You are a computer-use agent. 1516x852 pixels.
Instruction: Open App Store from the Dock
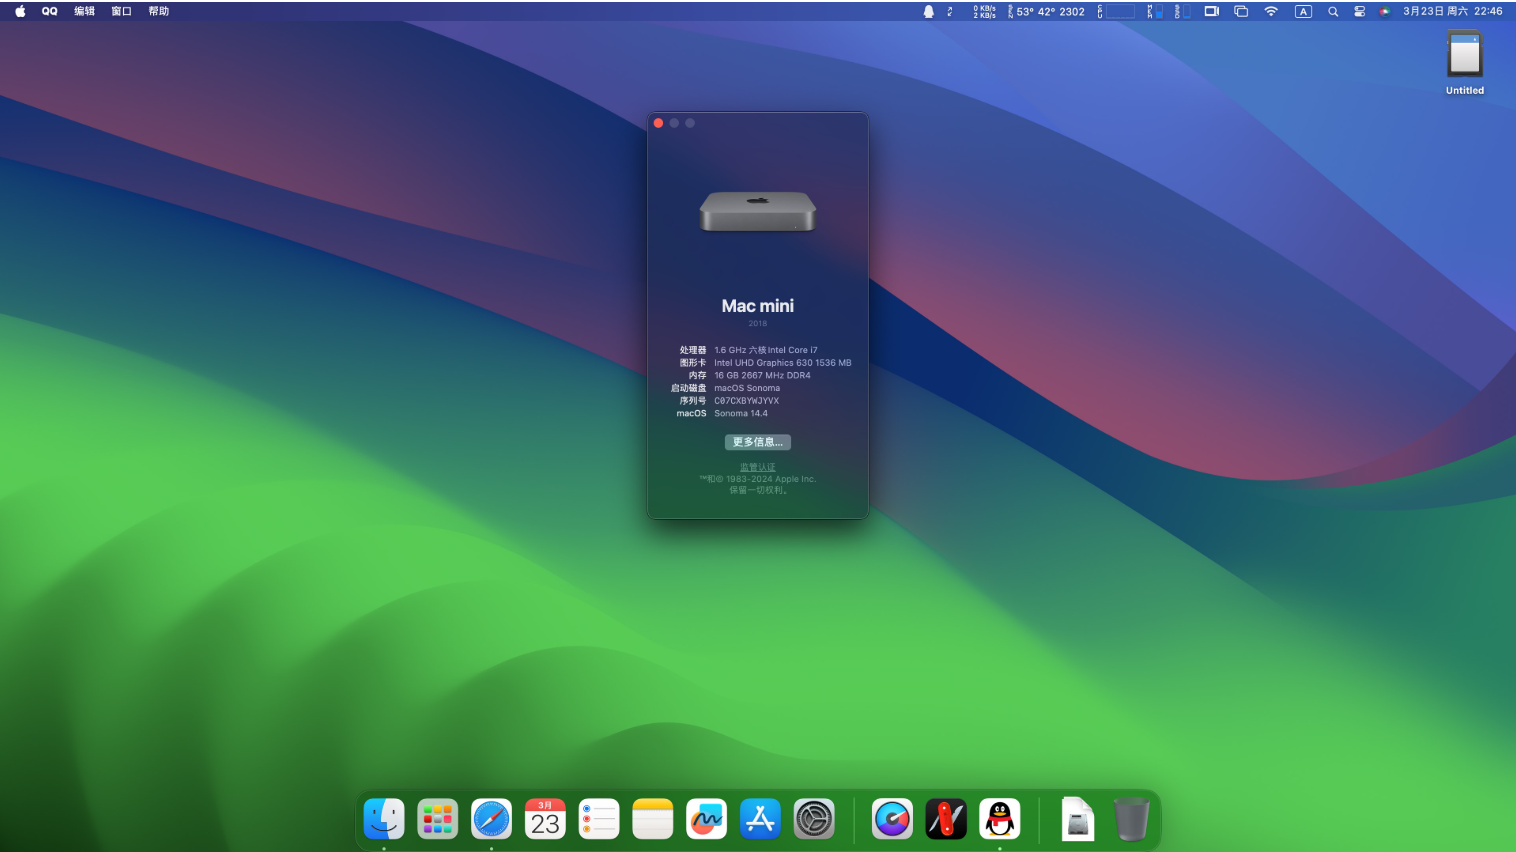point(761,819)
